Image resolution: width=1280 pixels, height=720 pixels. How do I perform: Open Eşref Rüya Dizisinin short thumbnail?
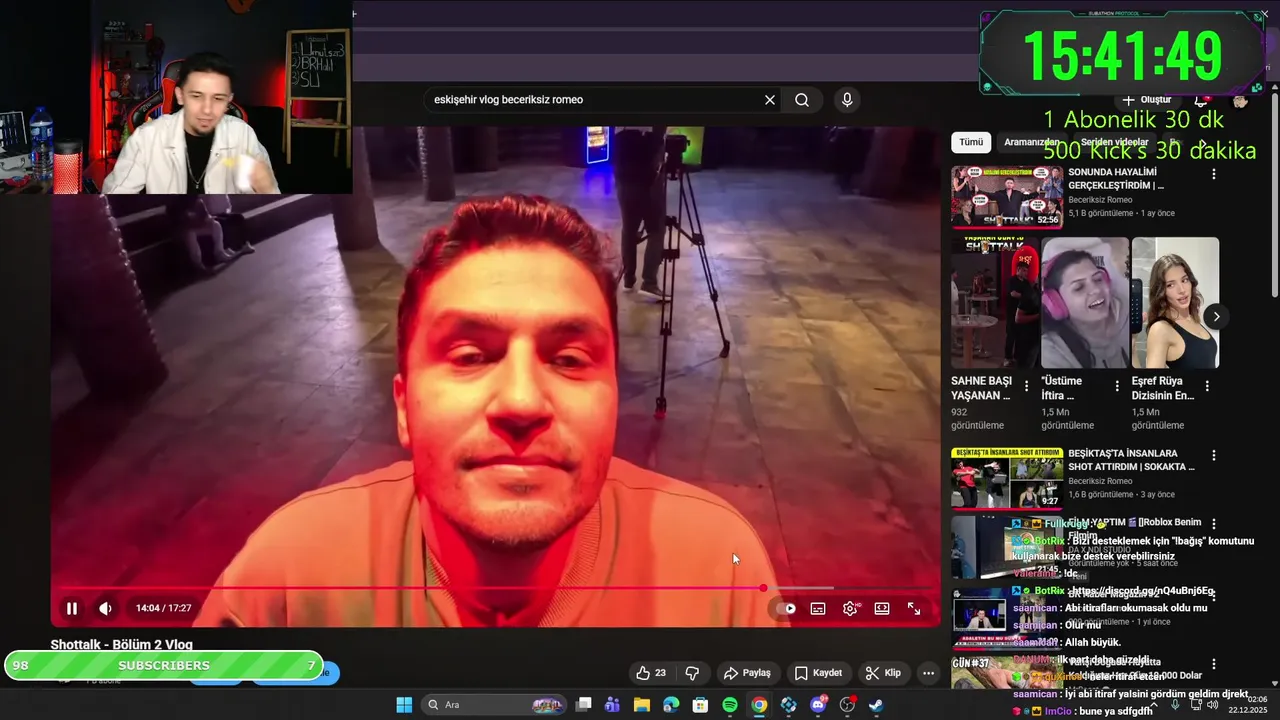tap(1175, 304)
